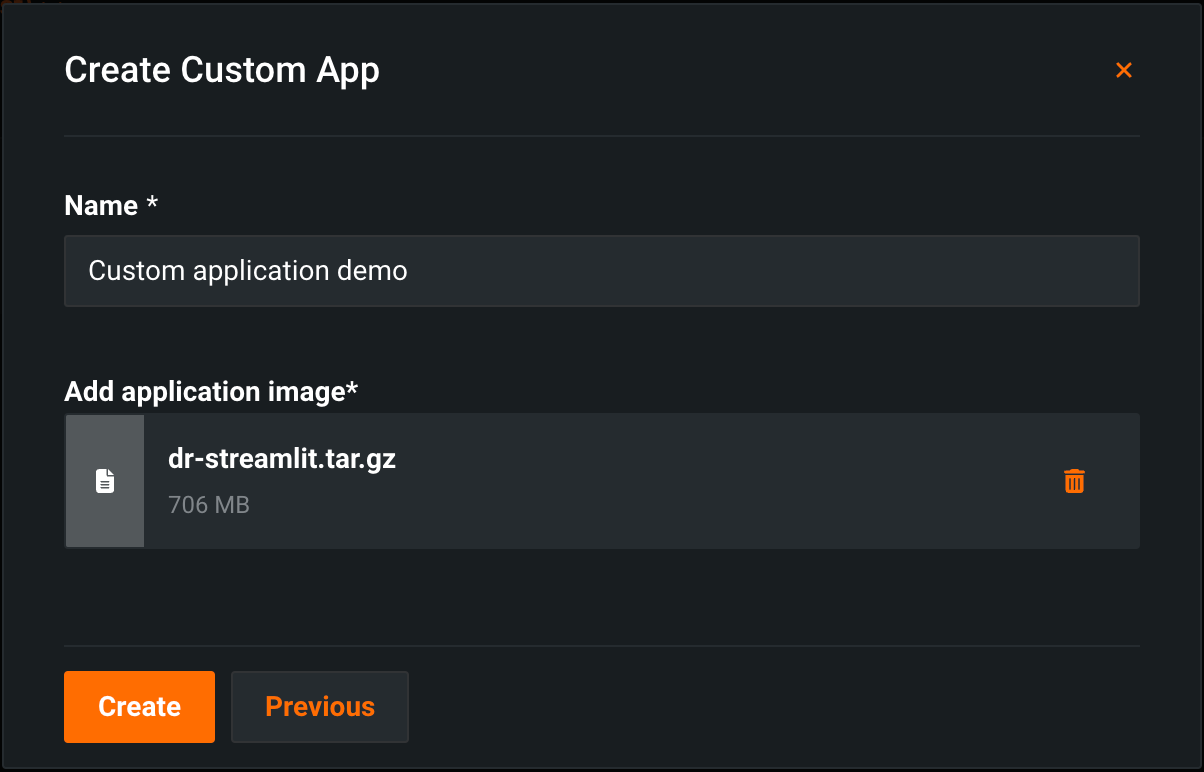Click the Add application image label
The width and height of the screenshot is (1204, 772).
coord(204,392)
